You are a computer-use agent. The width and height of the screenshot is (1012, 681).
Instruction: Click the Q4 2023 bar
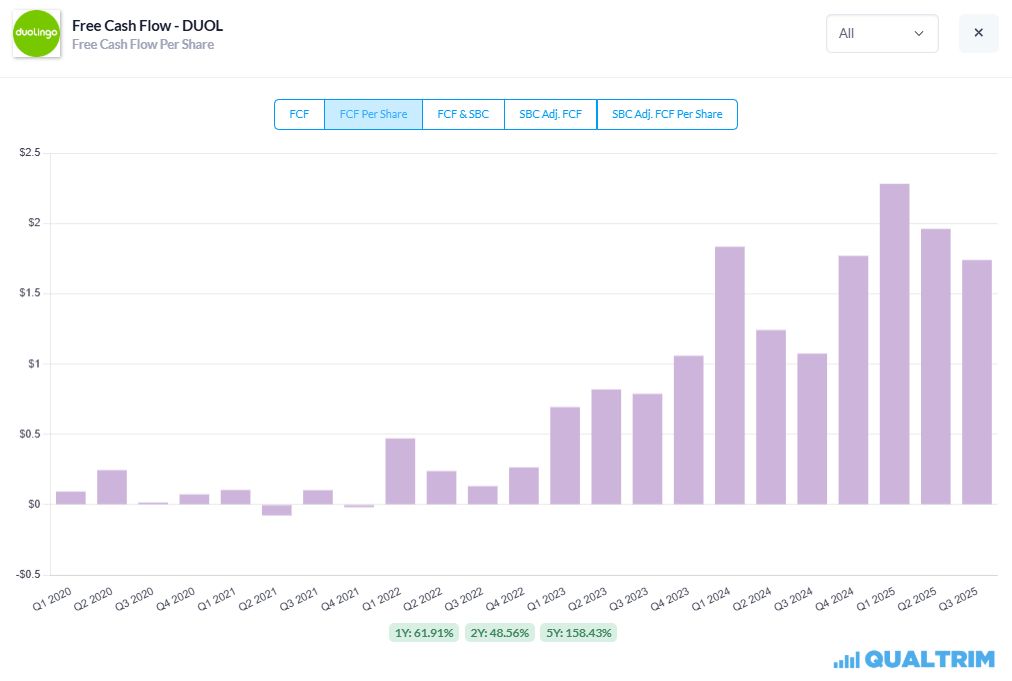pyautogui.click(x=689, y=430)
